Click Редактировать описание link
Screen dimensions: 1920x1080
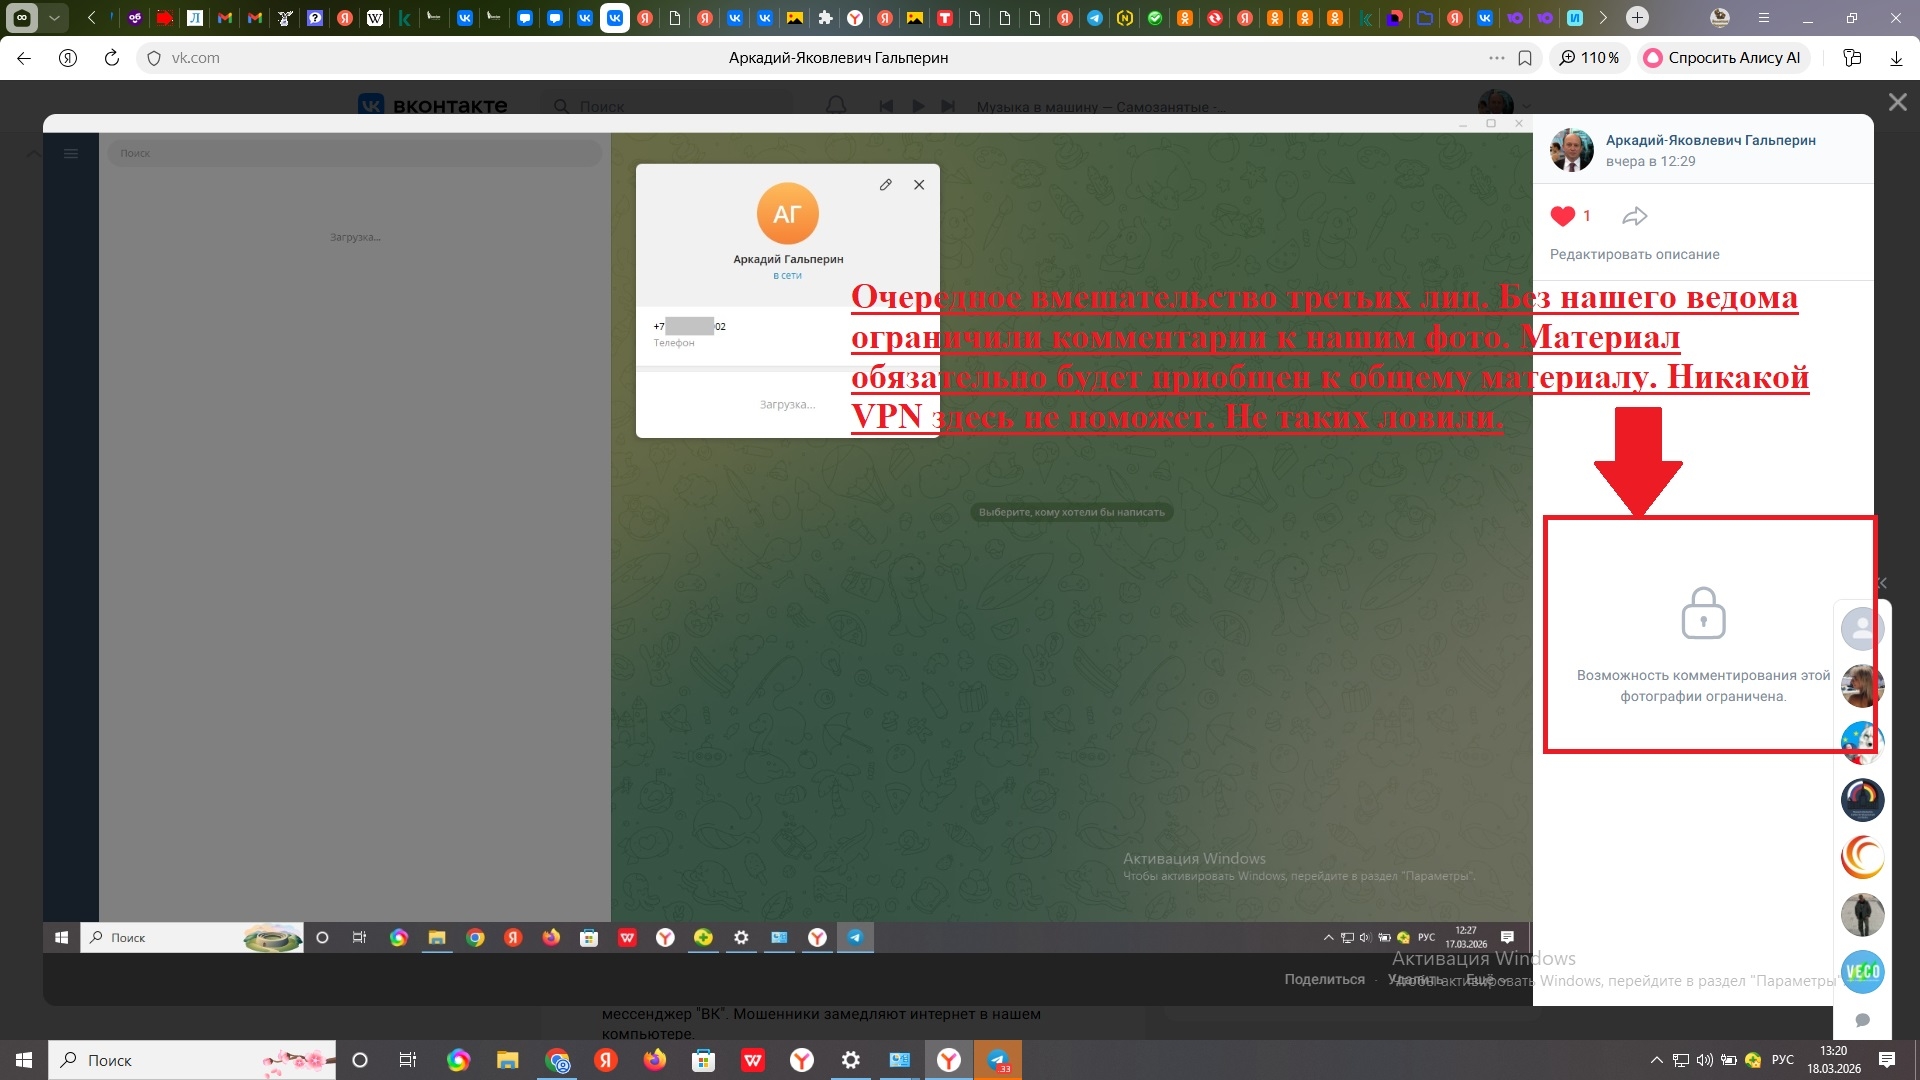tap(1634, 254)
